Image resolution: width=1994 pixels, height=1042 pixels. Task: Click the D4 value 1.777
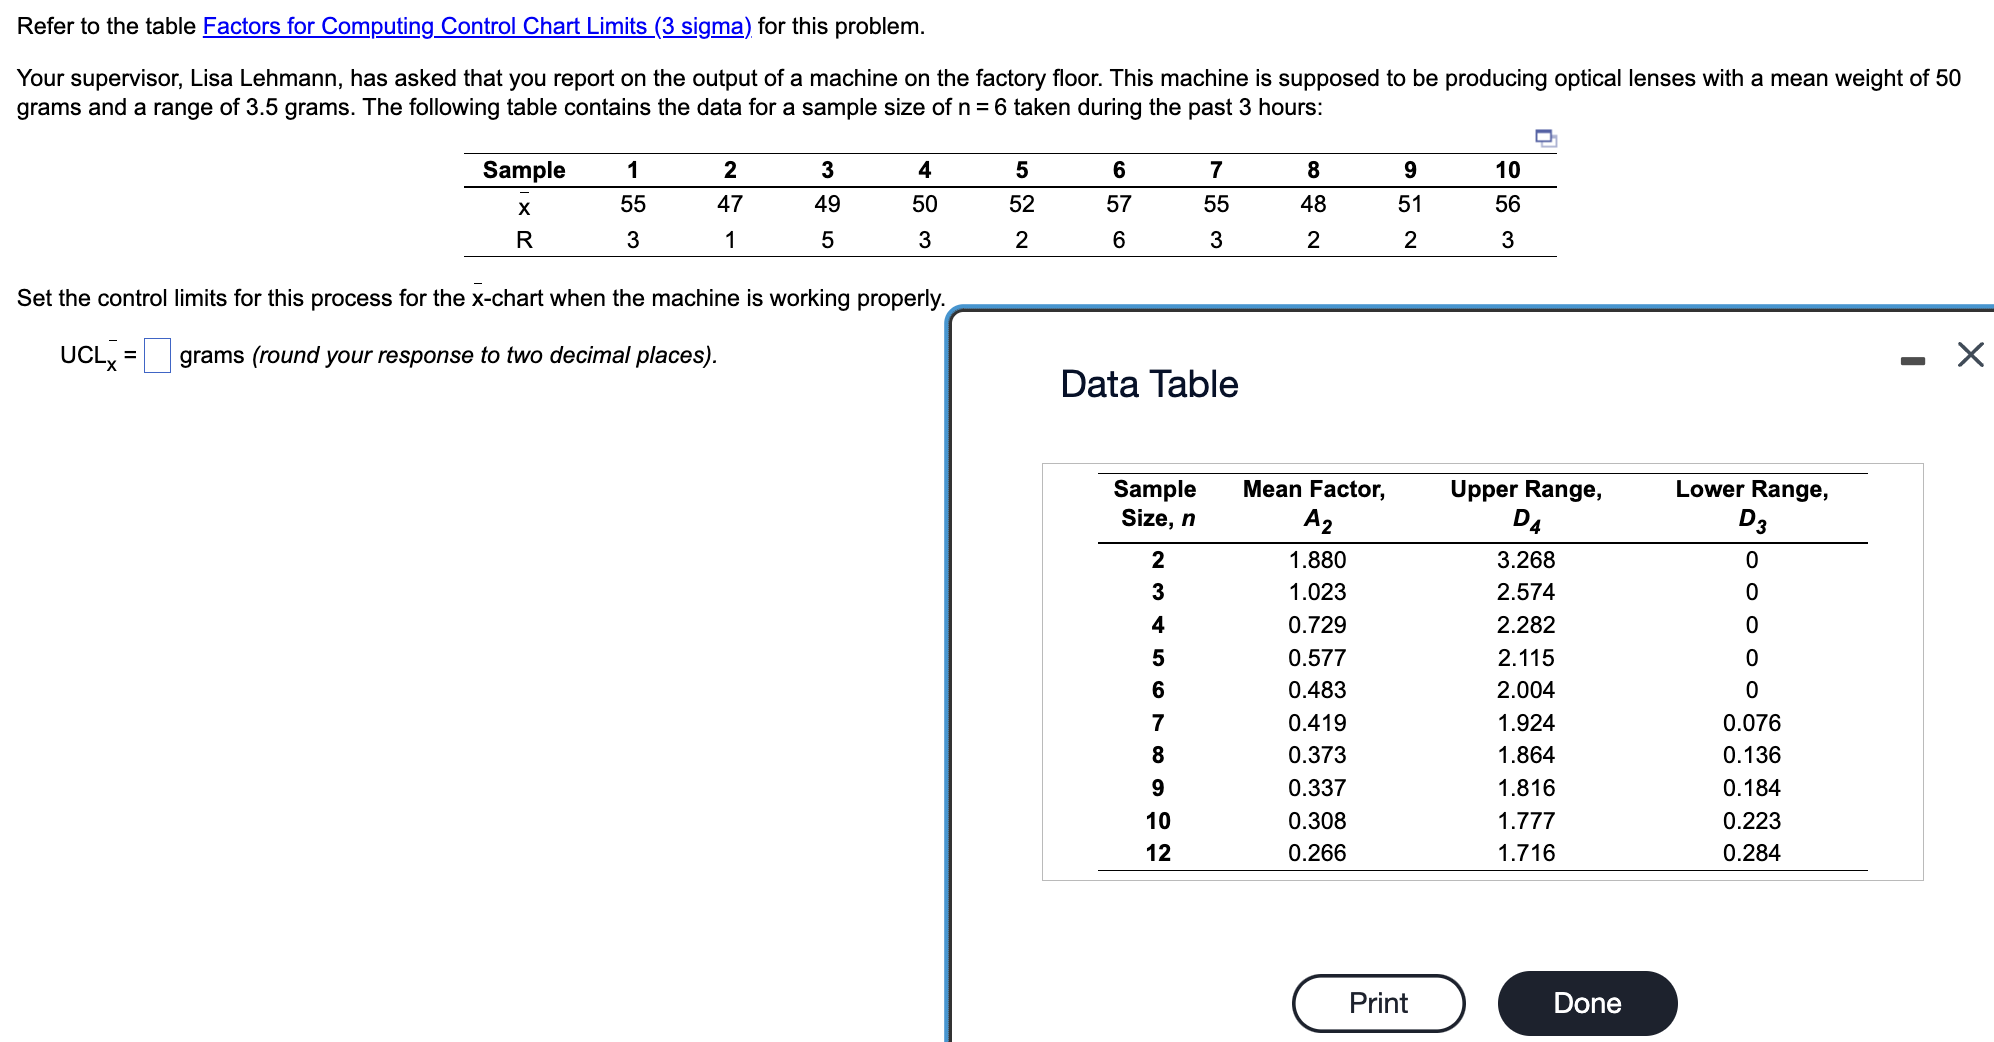(1526, 821)
